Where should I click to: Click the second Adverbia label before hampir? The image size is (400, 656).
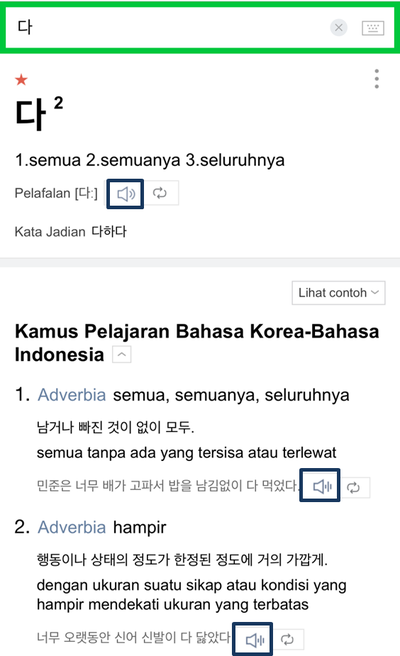coord(72,527)
